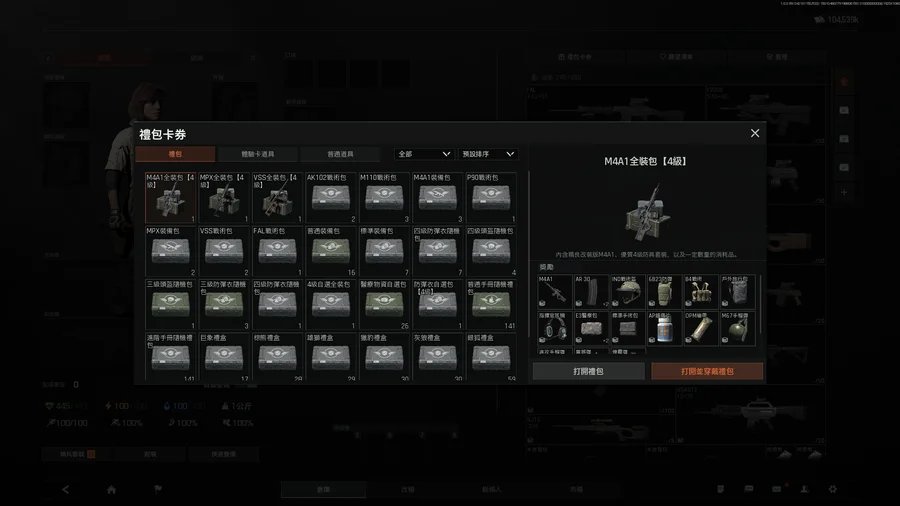Select the 醫療物資自選包 crate
This screenshot has width=900, height=506.
pyautogui.click(x=384, y=304)
